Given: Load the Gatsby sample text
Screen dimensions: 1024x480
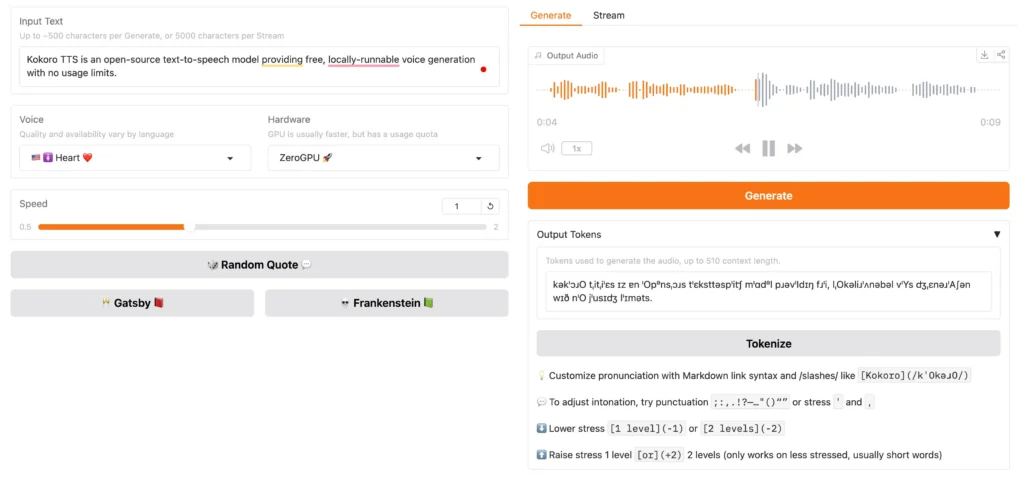Looking at the screenshot, I should (132, 302).
